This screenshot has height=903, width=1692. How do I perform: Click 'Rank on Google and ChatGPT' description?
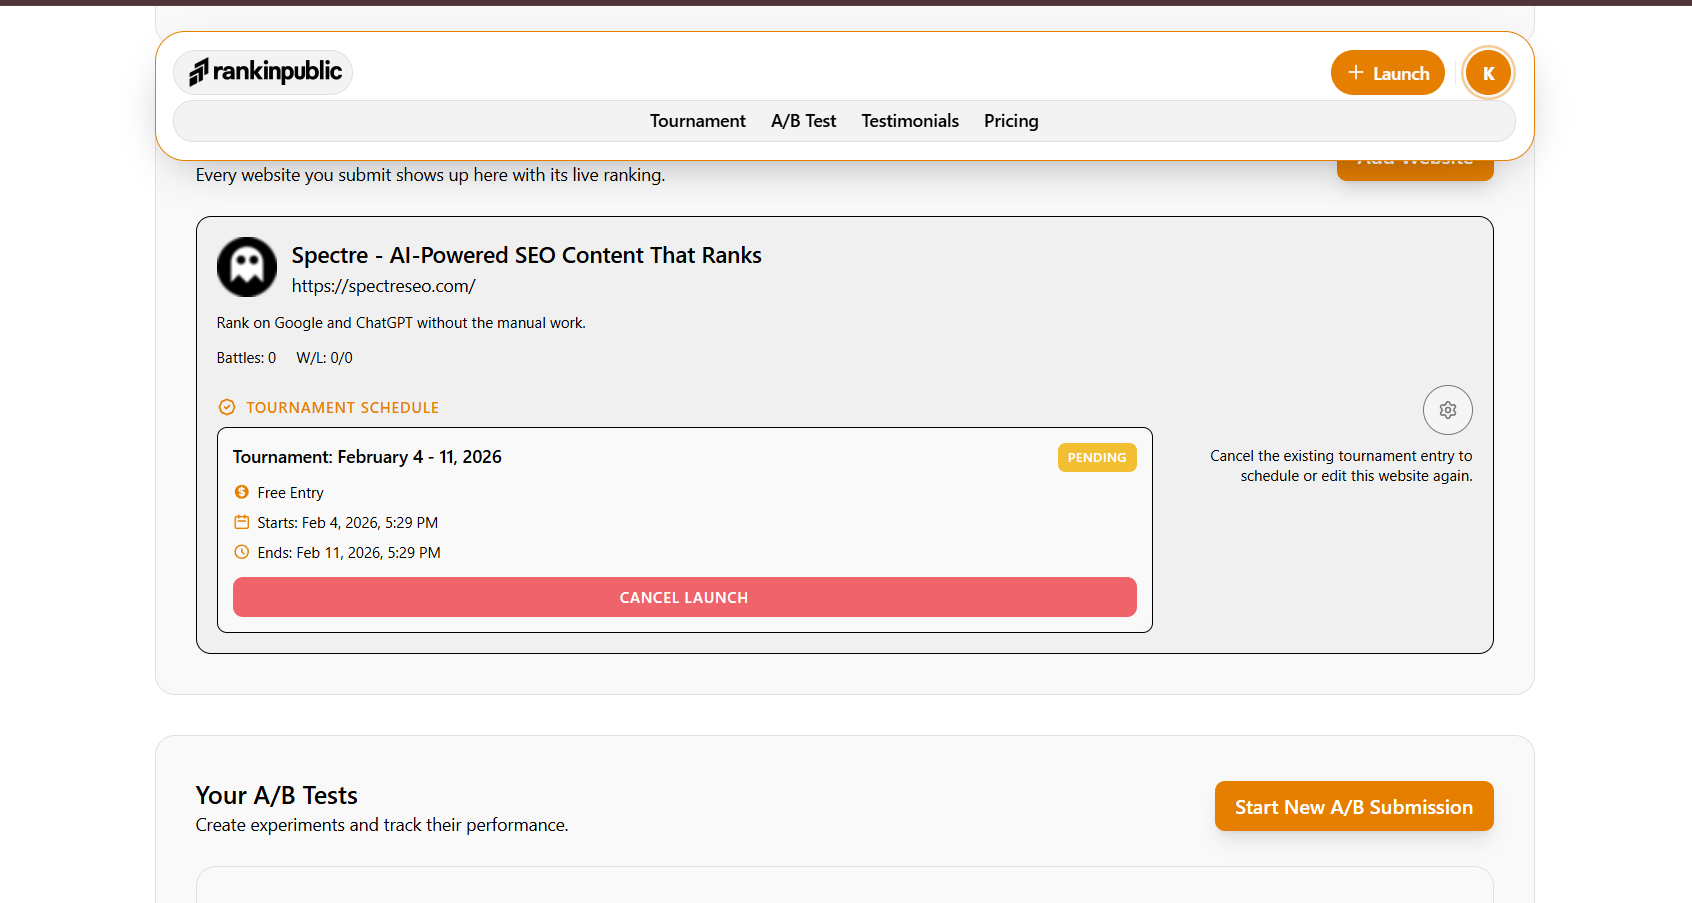click(401, 323)
